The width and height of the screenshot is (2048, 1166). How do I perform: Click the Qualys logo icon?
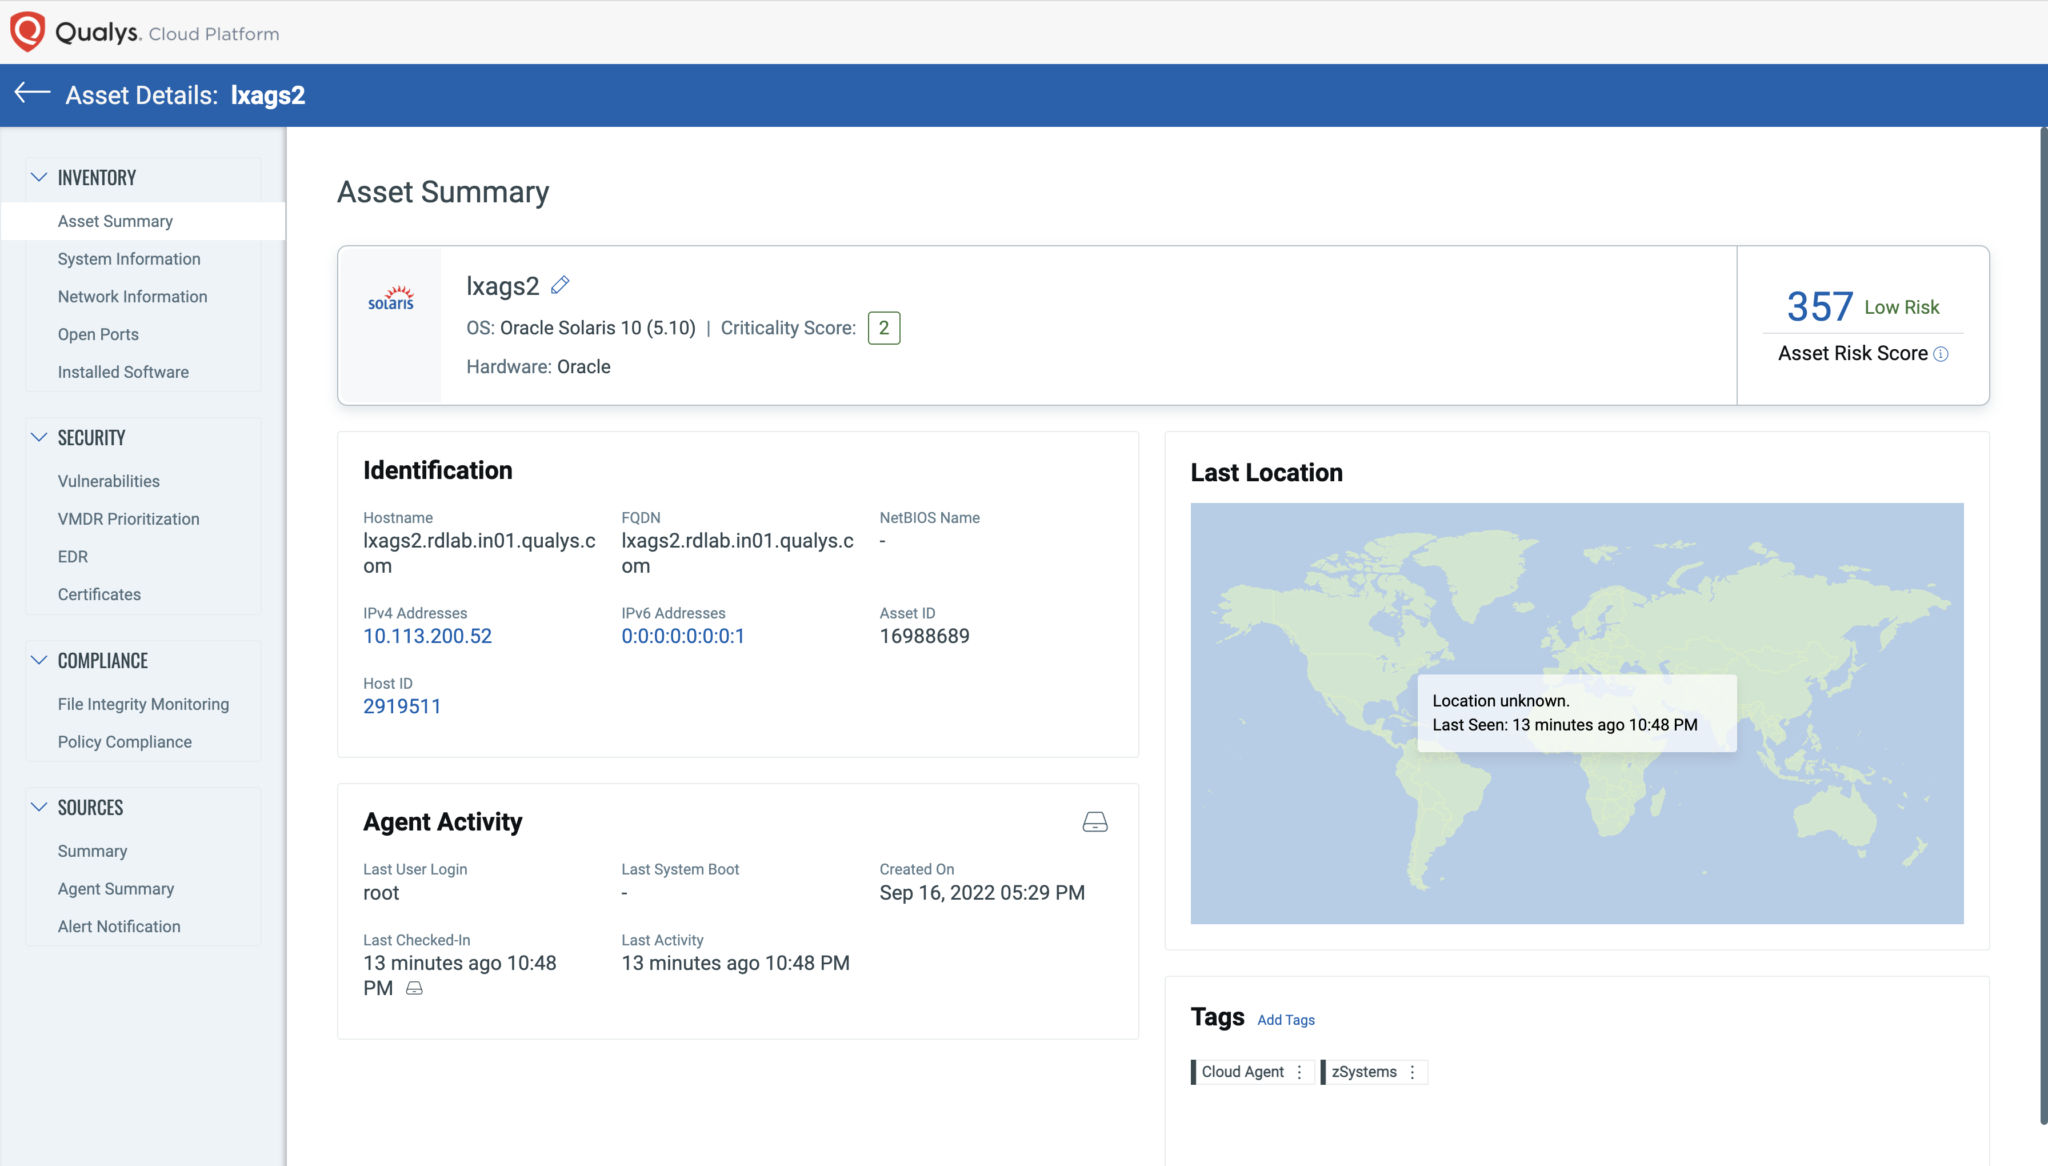click(x=26, y=30)
